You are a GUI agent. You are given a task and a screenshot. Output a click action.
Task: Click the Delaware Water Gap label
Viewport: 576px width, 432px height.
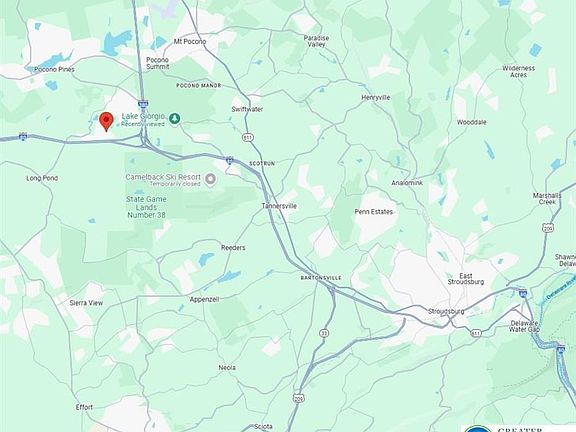524,326
